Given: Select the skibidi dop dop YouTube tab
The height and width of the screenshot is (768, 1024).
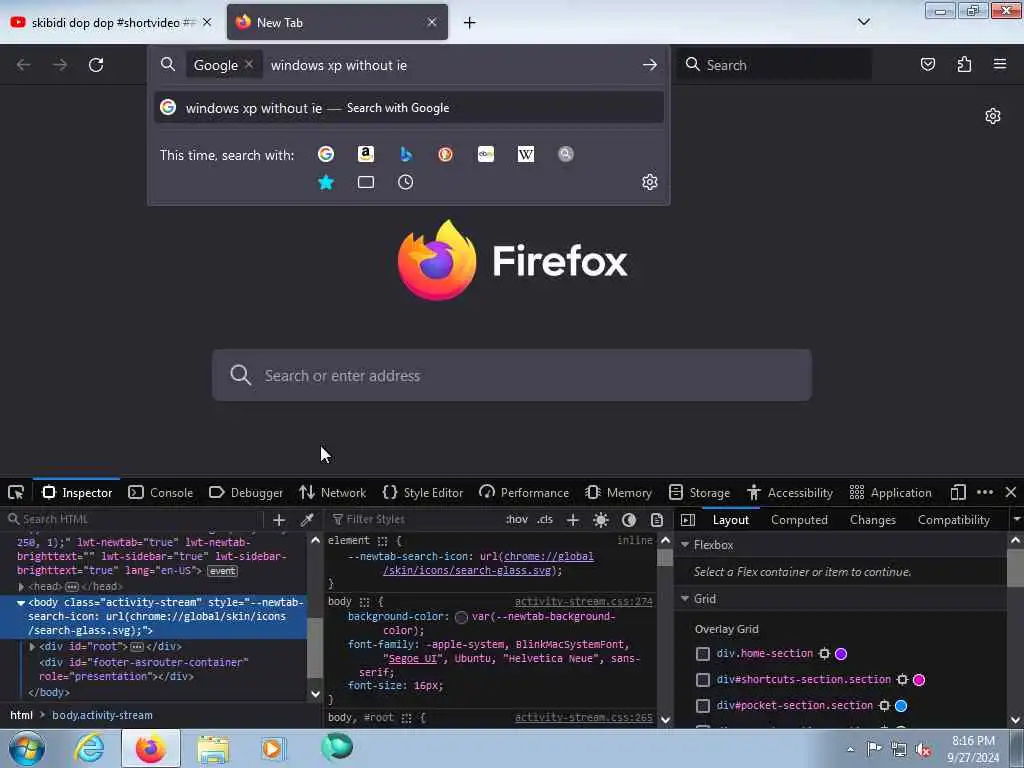Looking at the screenshot, I should 110,23.
